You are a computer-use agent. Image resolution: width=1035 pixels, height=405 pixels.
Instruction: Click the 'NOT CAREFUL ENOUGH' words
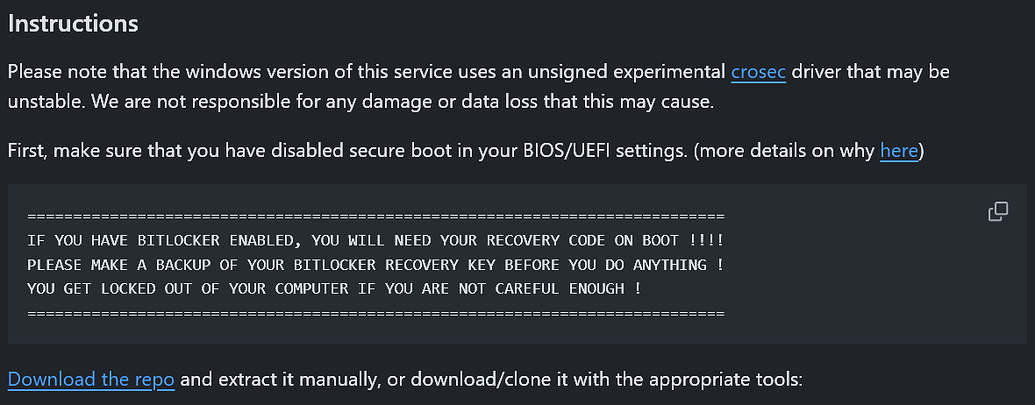coord(539,289)
